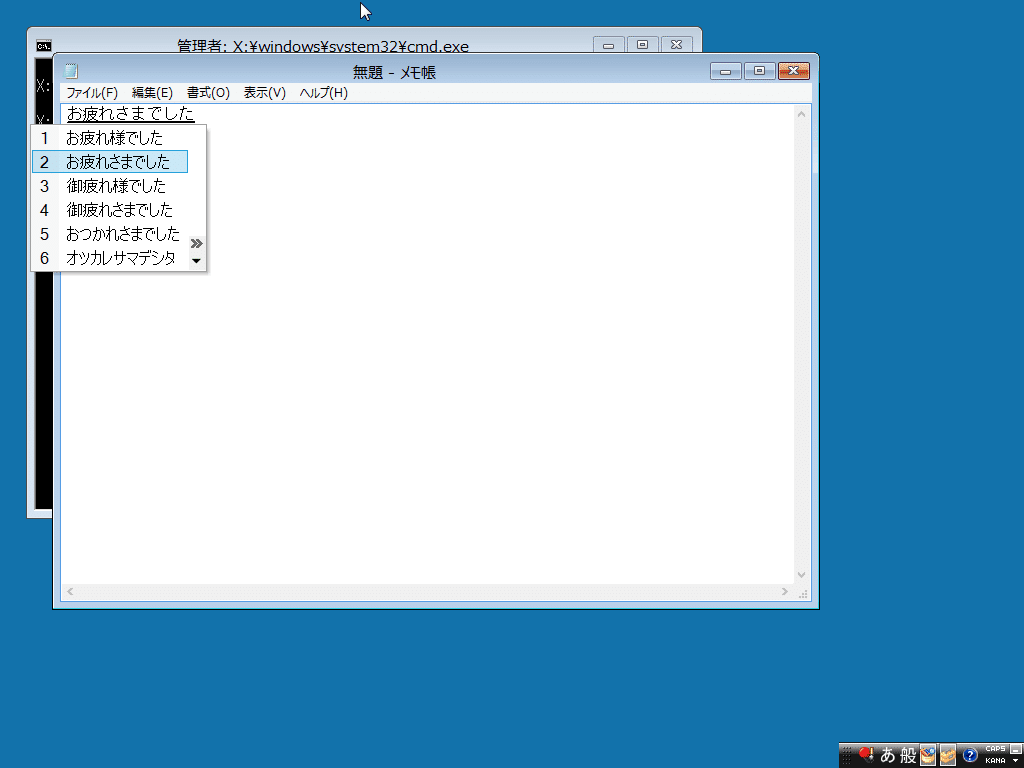The width and height of the screenshot is (1024, 768).
Task: Expand candidate list with double chevron
Action: click(197, 244)
